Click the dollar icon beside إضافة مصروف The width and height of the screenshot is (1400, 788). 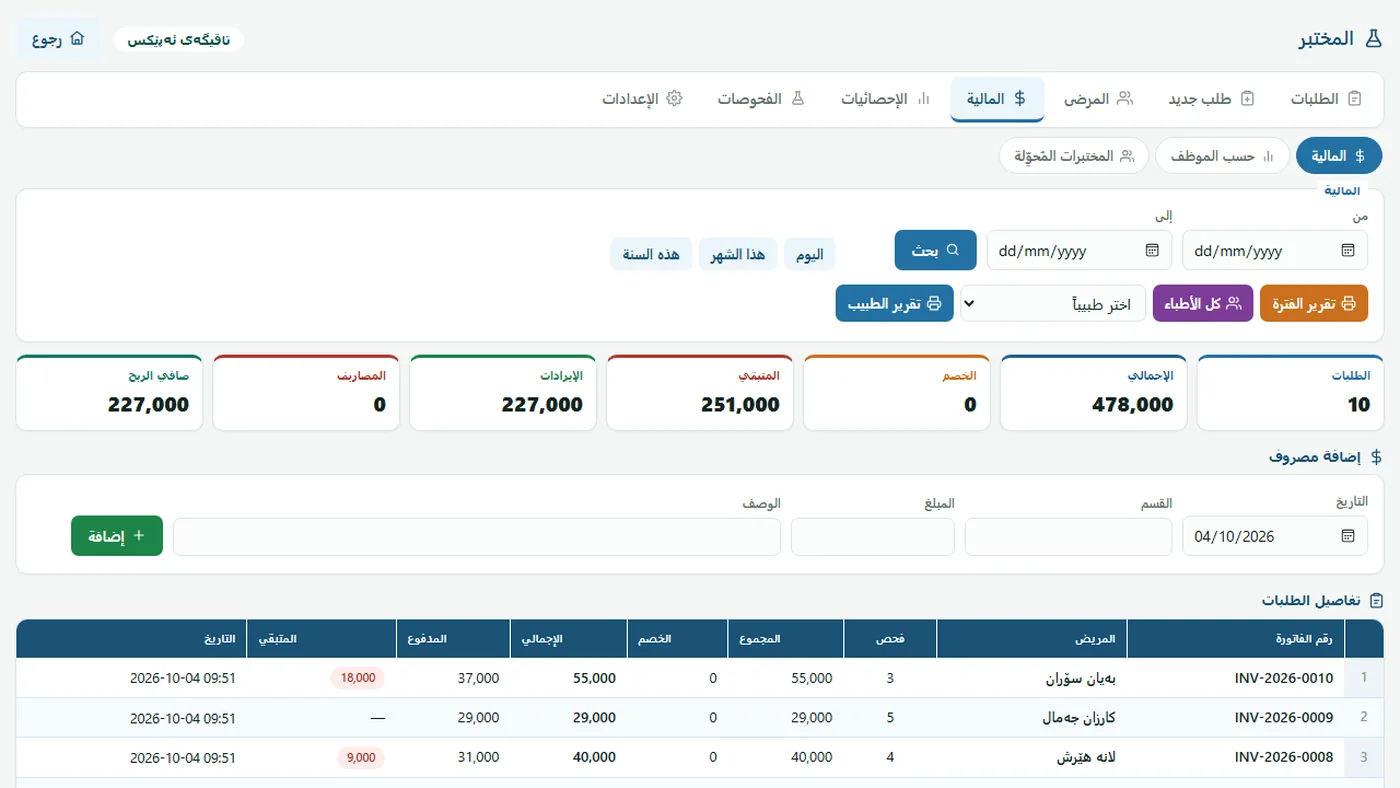(x=1376, y=456)
